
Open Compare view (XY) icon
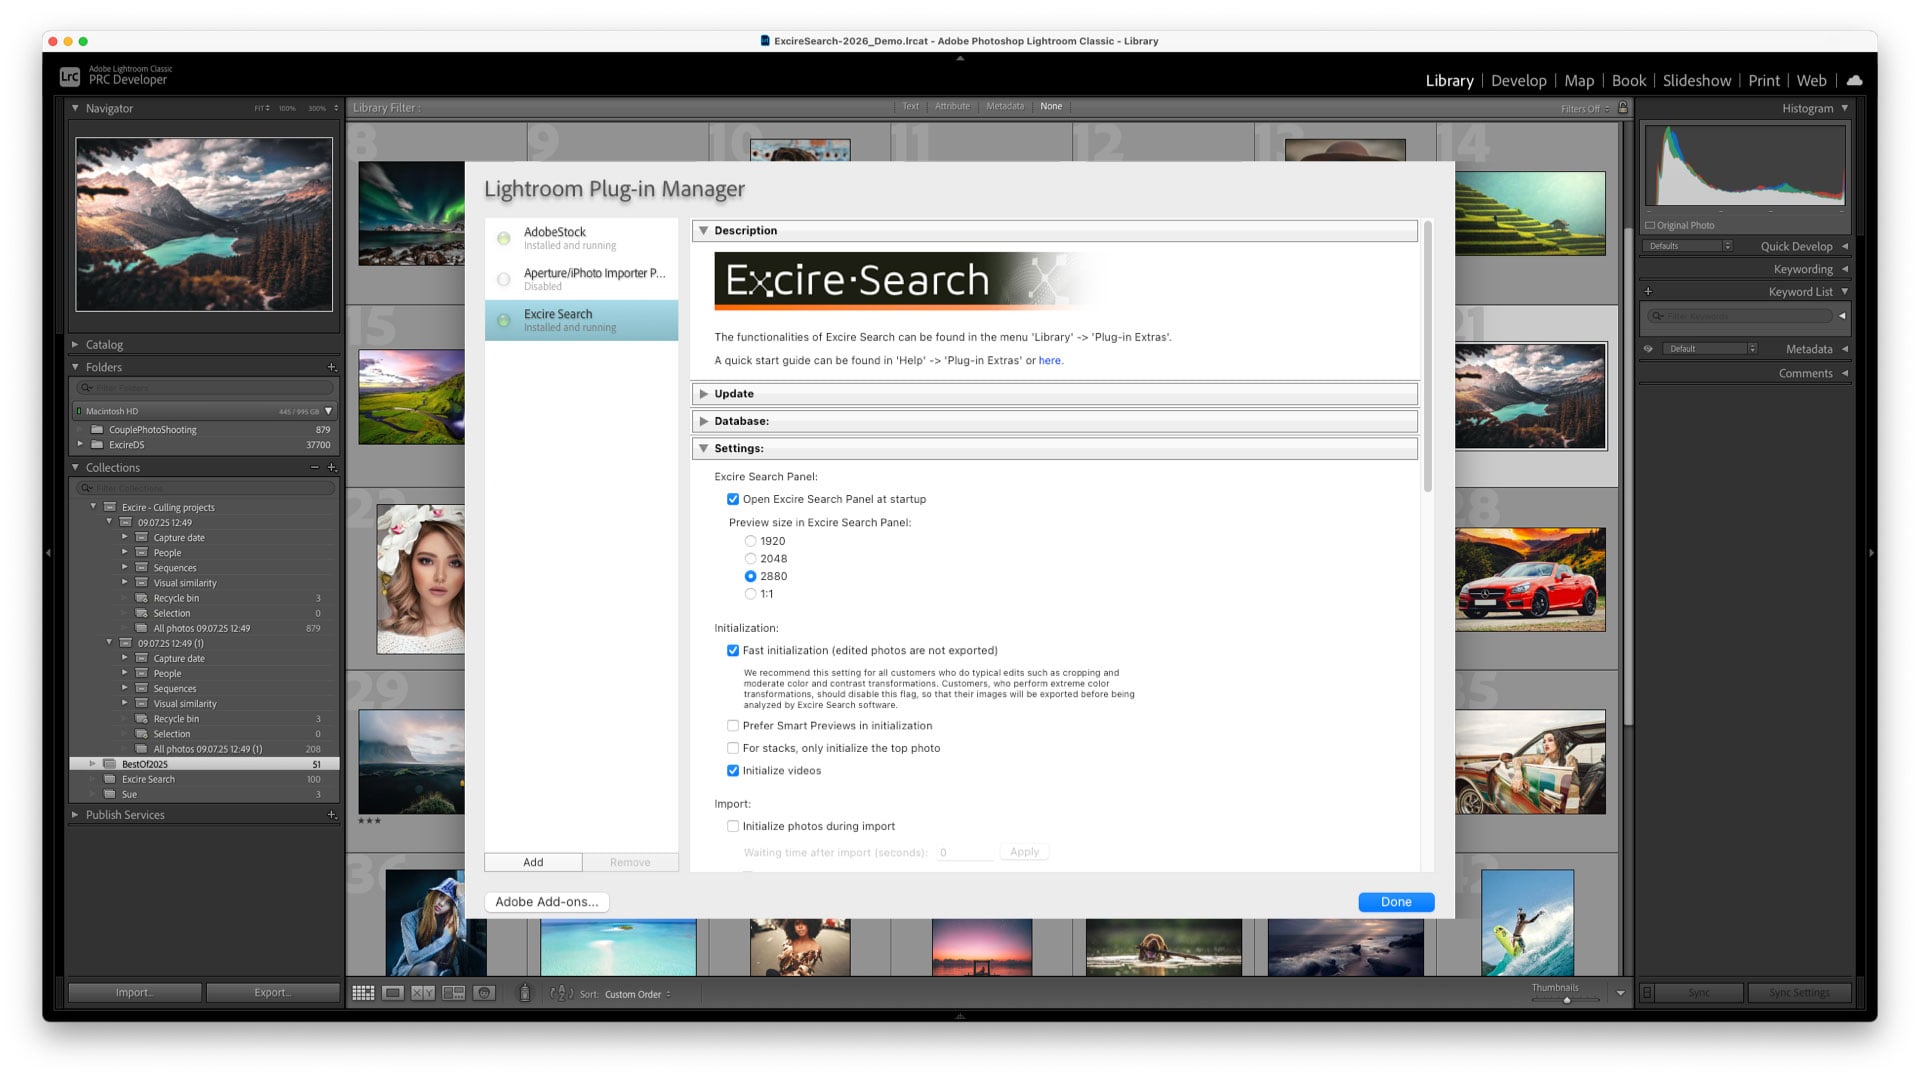coord(423,993)
